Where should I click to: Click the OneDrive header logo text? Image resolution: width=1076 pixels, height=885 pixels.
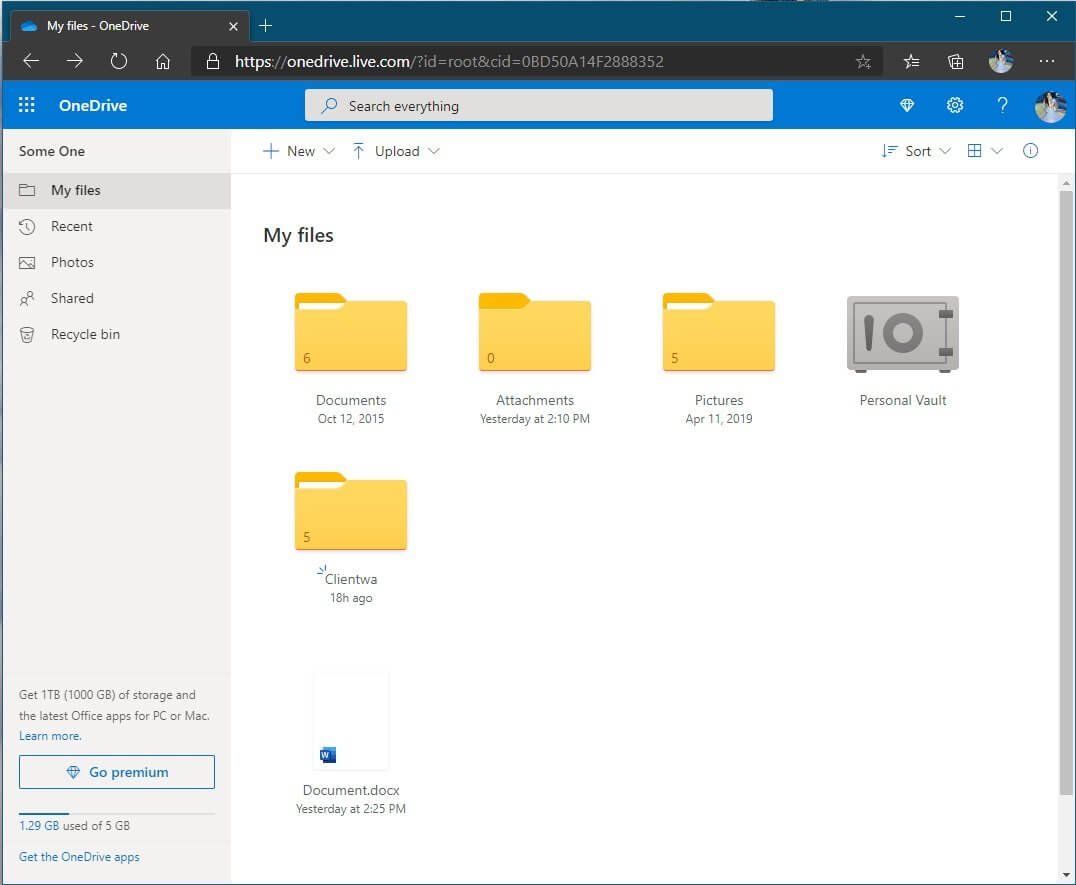pyautogui.click(x=93, y=105)
